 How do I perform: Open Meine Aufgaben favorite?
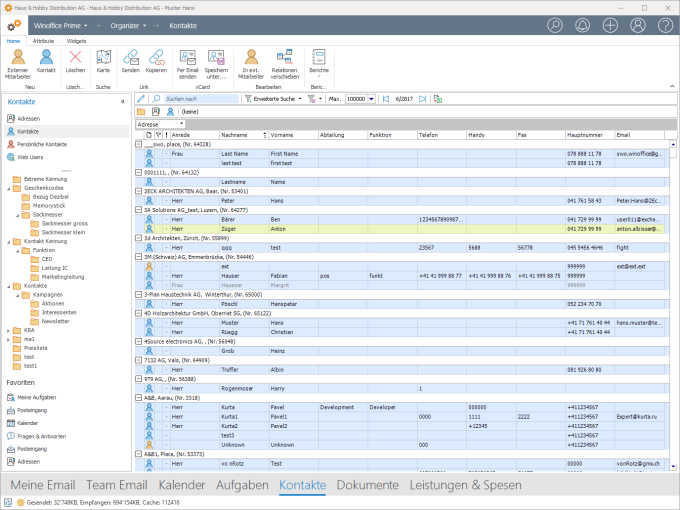click(32, 397)
